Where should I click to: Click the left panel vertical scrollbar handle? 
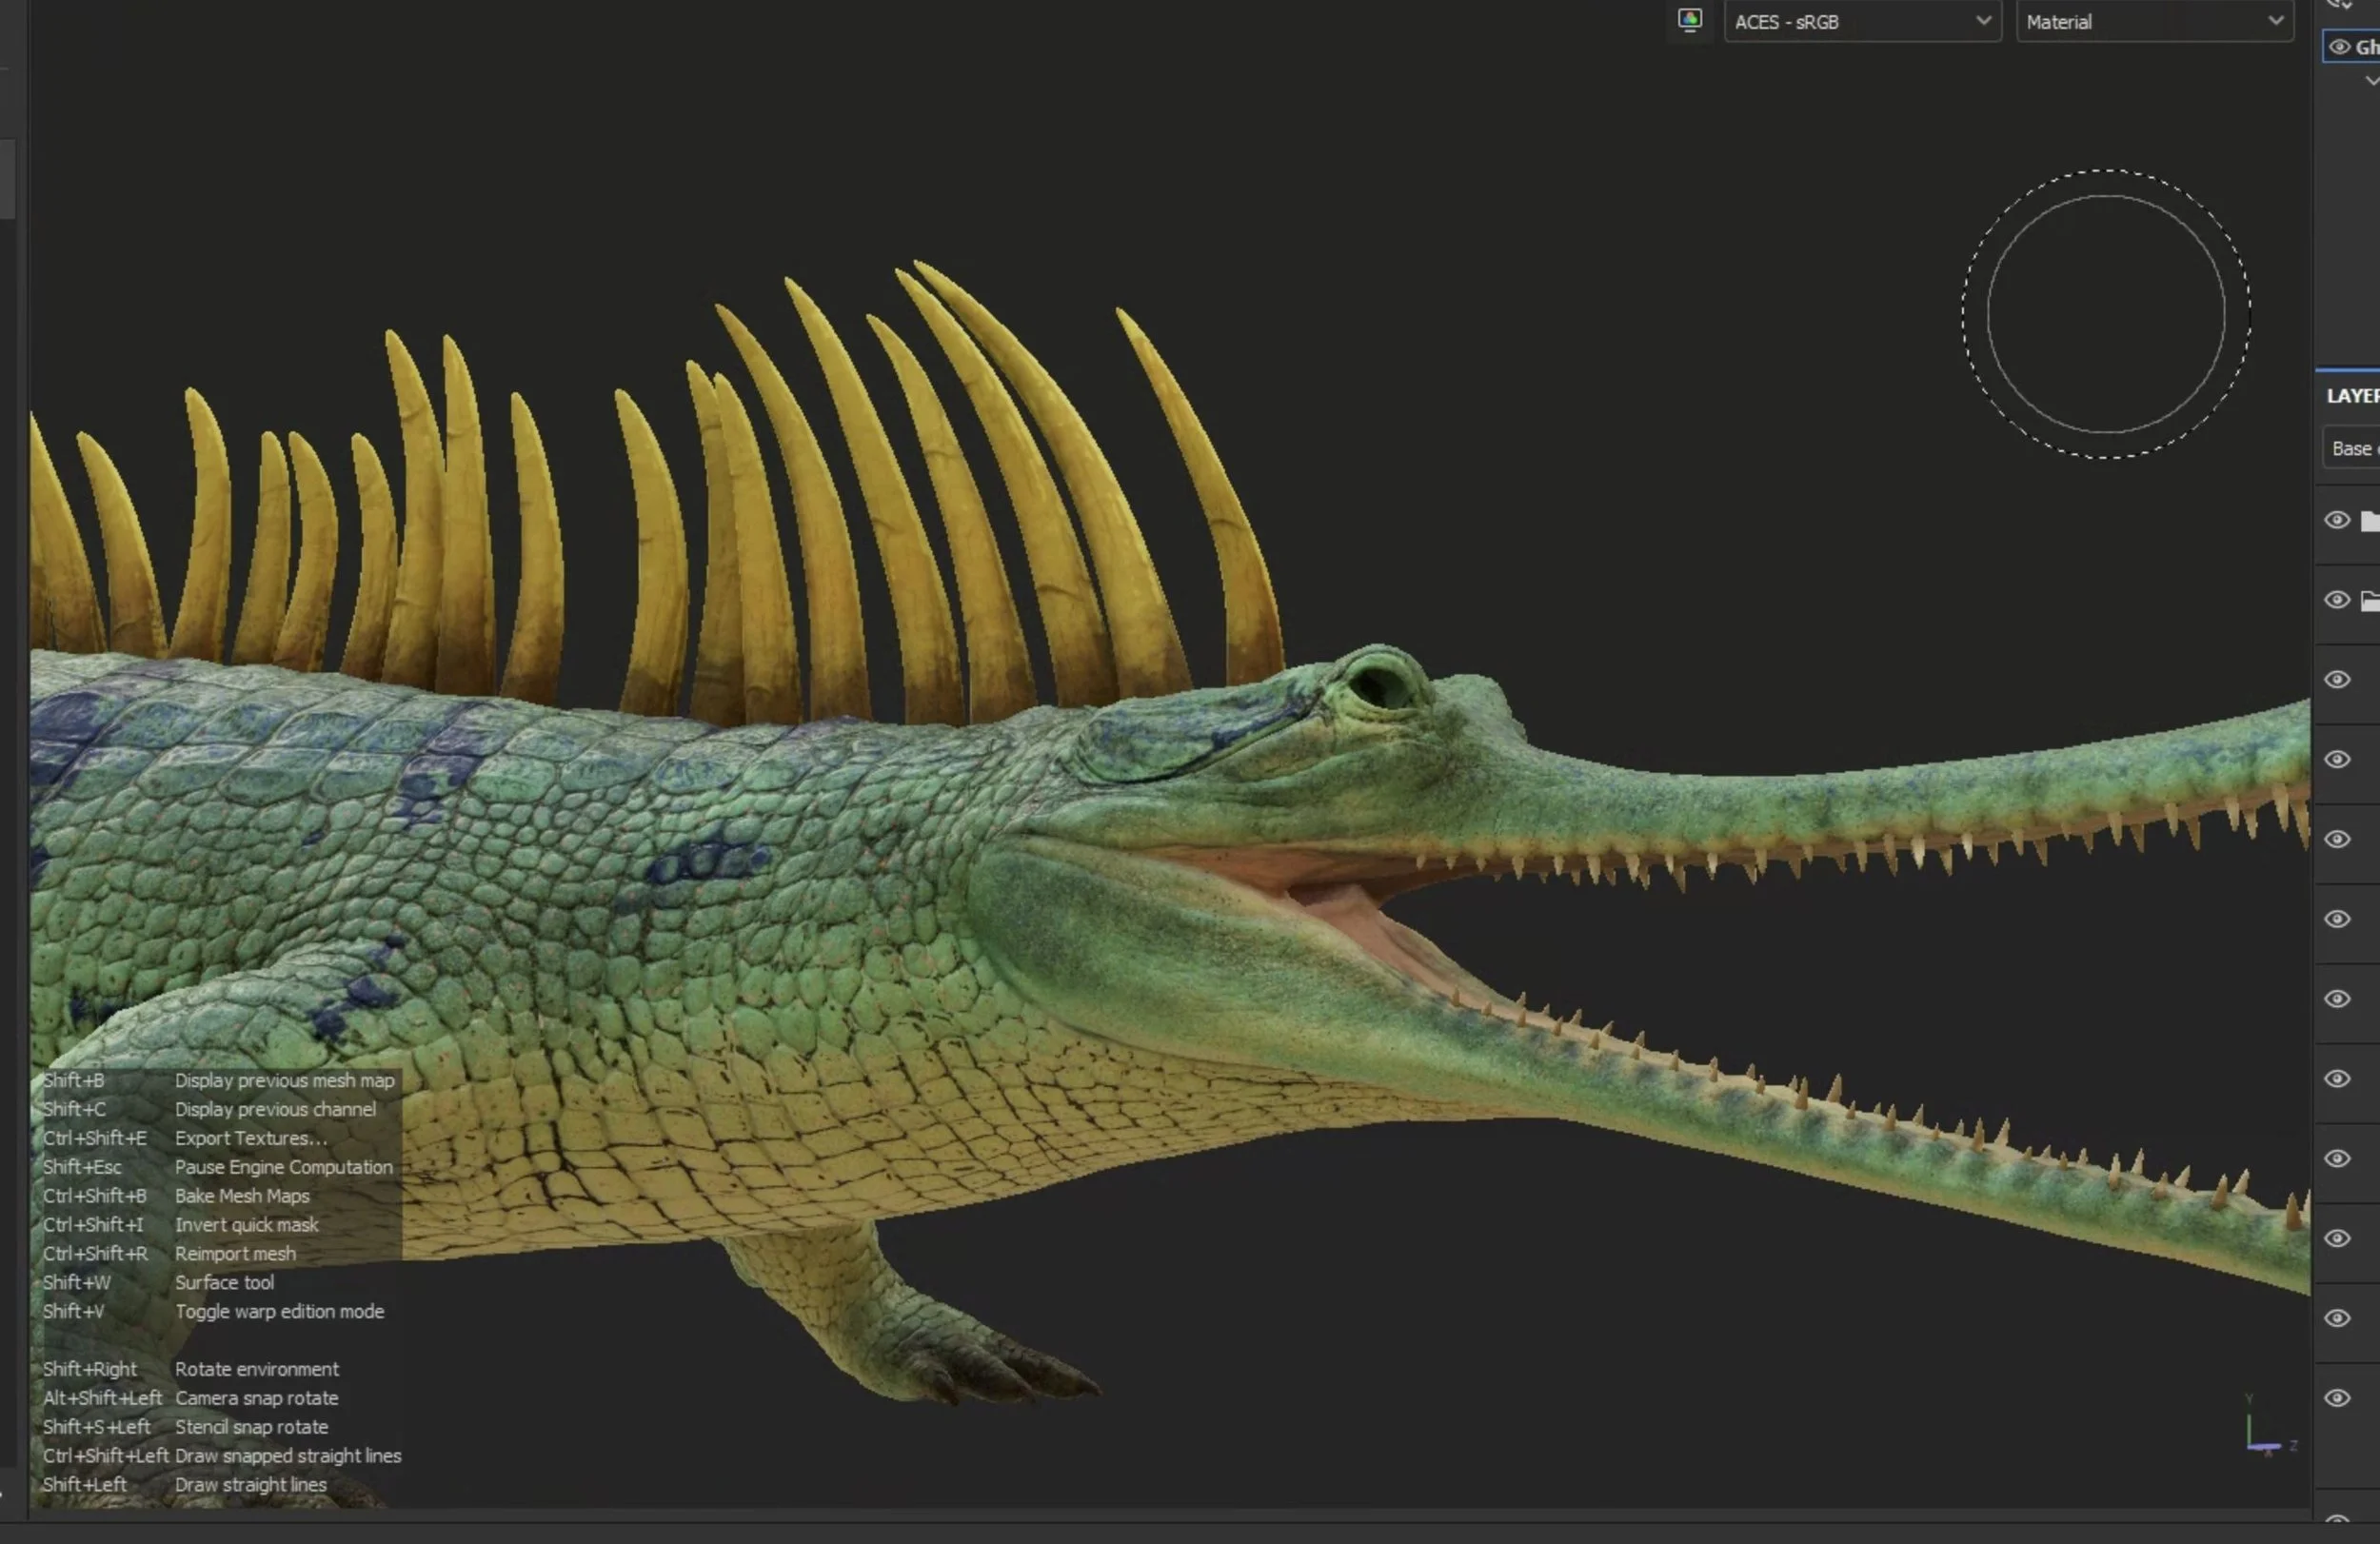click(7, 178)
